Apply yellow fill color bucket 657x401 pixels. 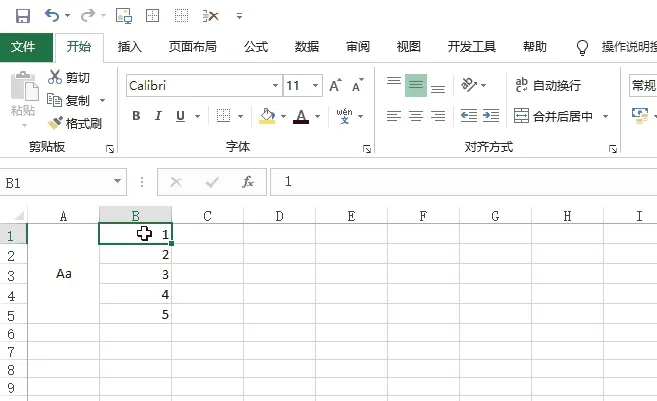(x=267, y=116)
